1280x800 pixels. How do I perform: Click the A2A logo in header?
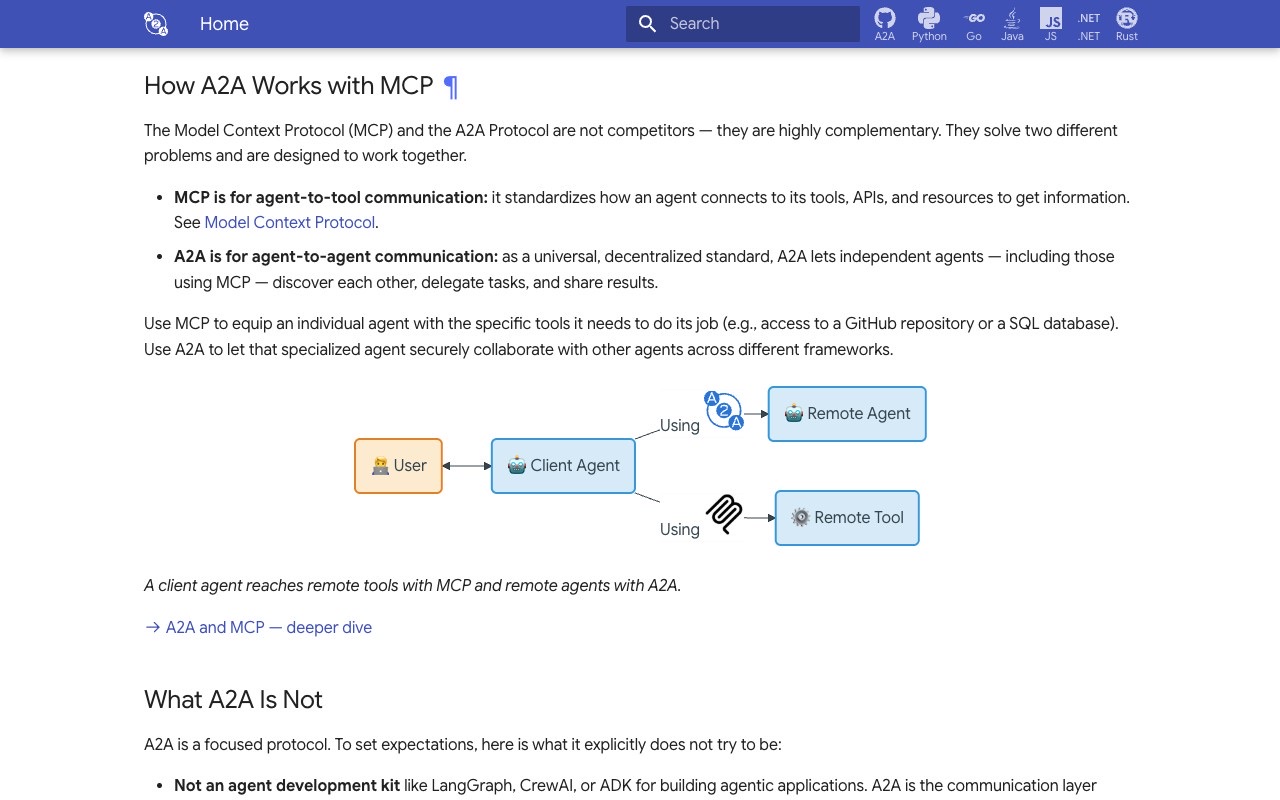156,24
